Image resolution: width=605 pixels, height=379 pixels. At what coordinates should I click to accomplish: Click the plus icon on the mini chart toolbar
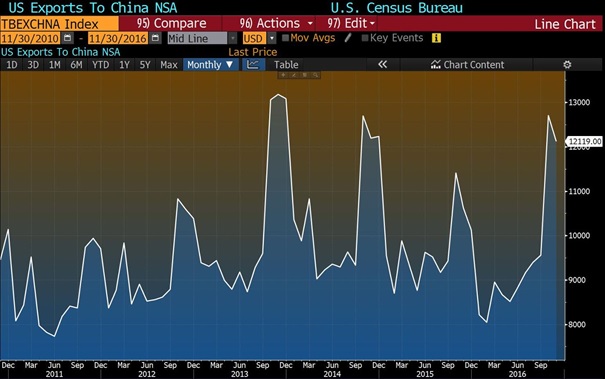click(x=283, y=75)
